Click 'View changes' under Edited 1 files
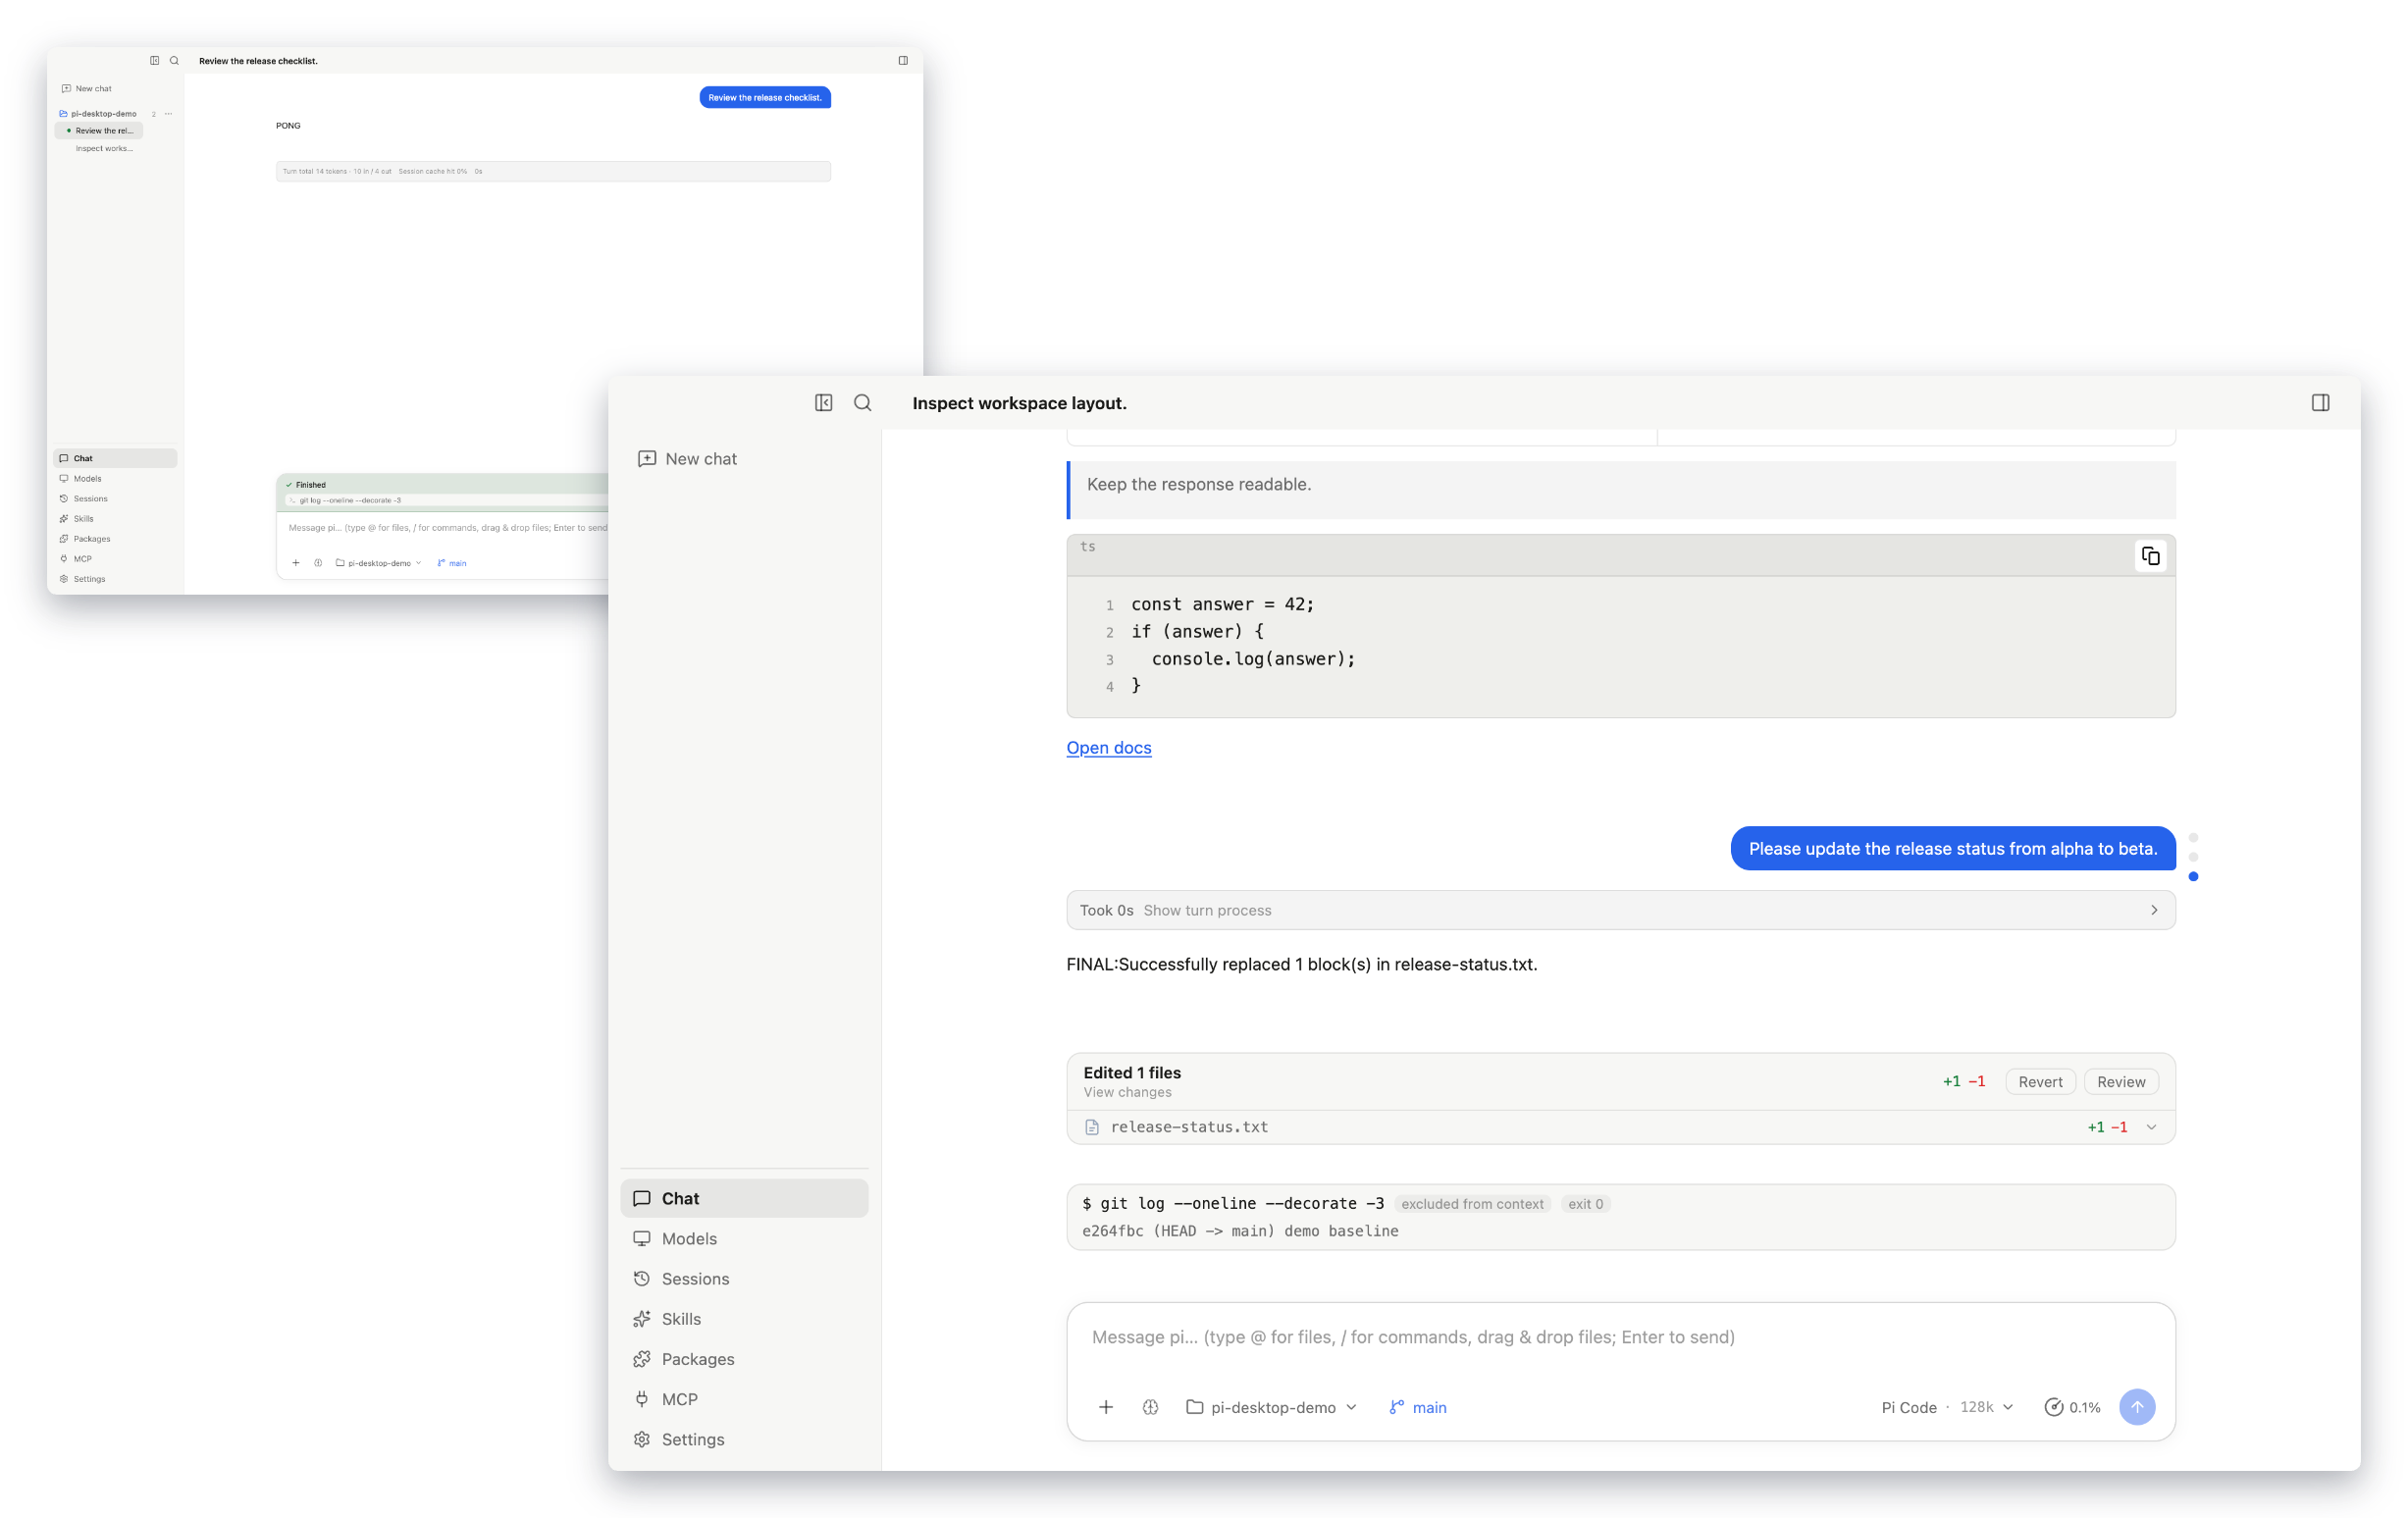 tap(1127, 1092)
